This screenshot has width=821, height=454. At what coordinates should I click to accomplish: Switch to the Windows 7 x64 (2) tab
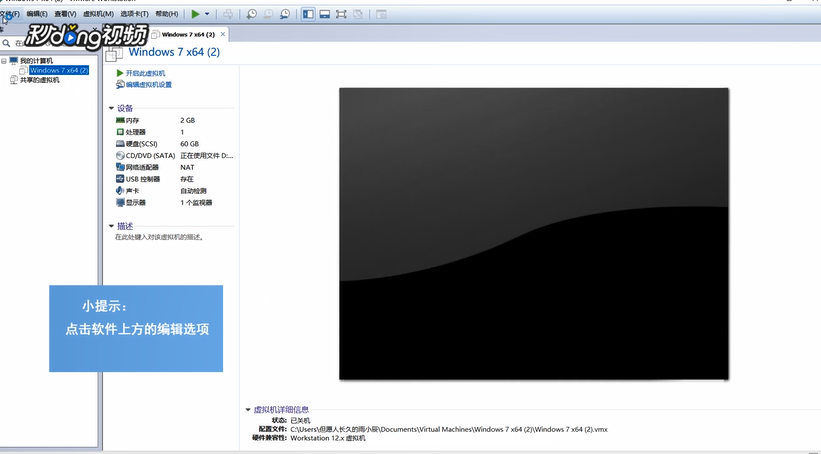[x=188, y=34]
